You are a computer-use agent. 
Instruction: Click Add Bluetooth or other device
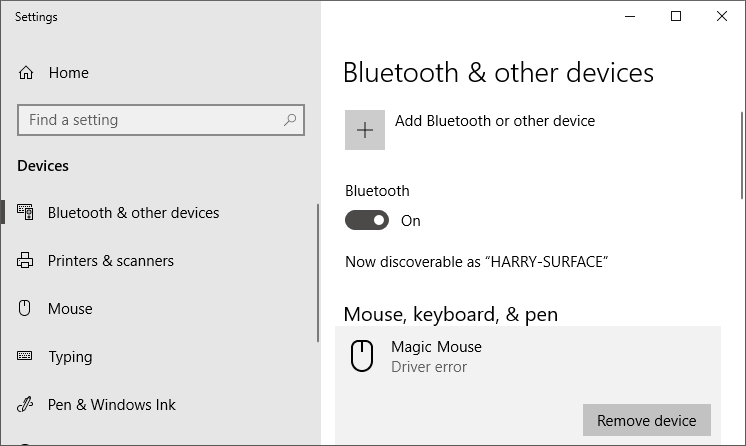[495, 121]
